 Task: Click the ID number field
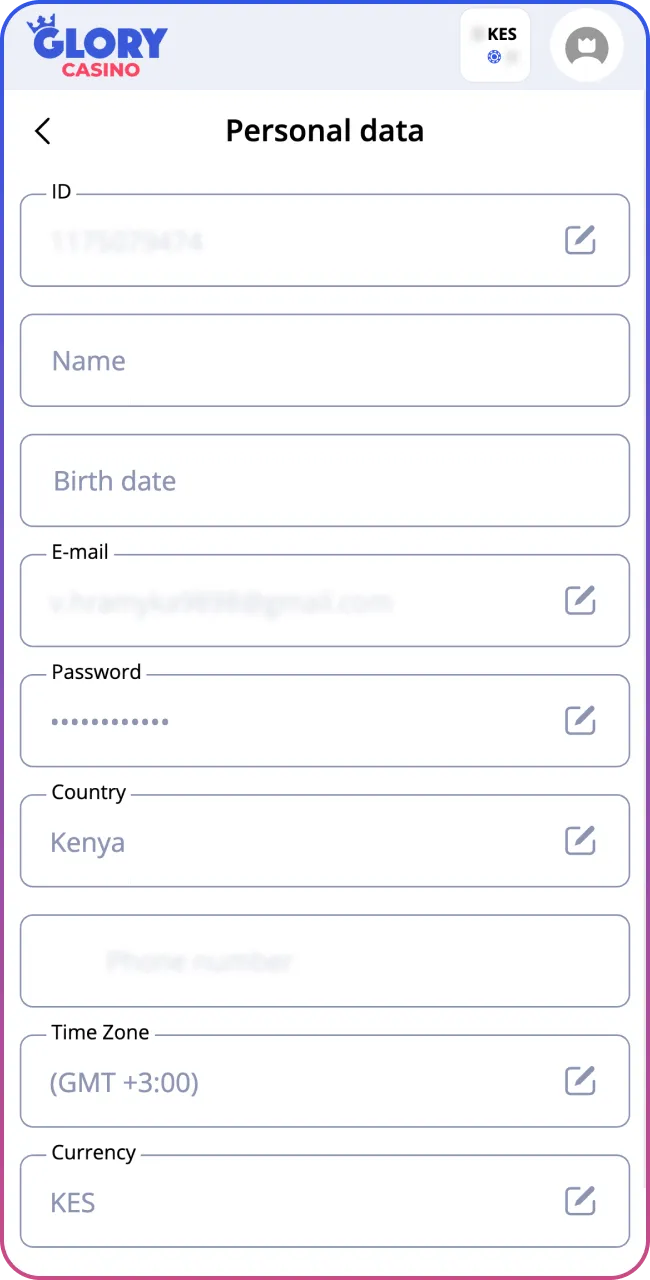[325, 240]
